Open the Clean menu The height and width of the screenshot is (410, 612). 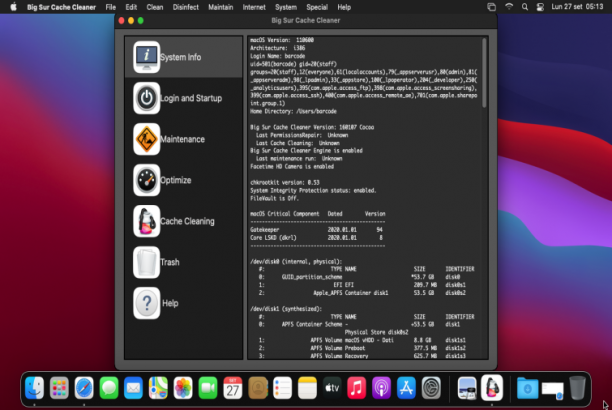pos(155,7)
